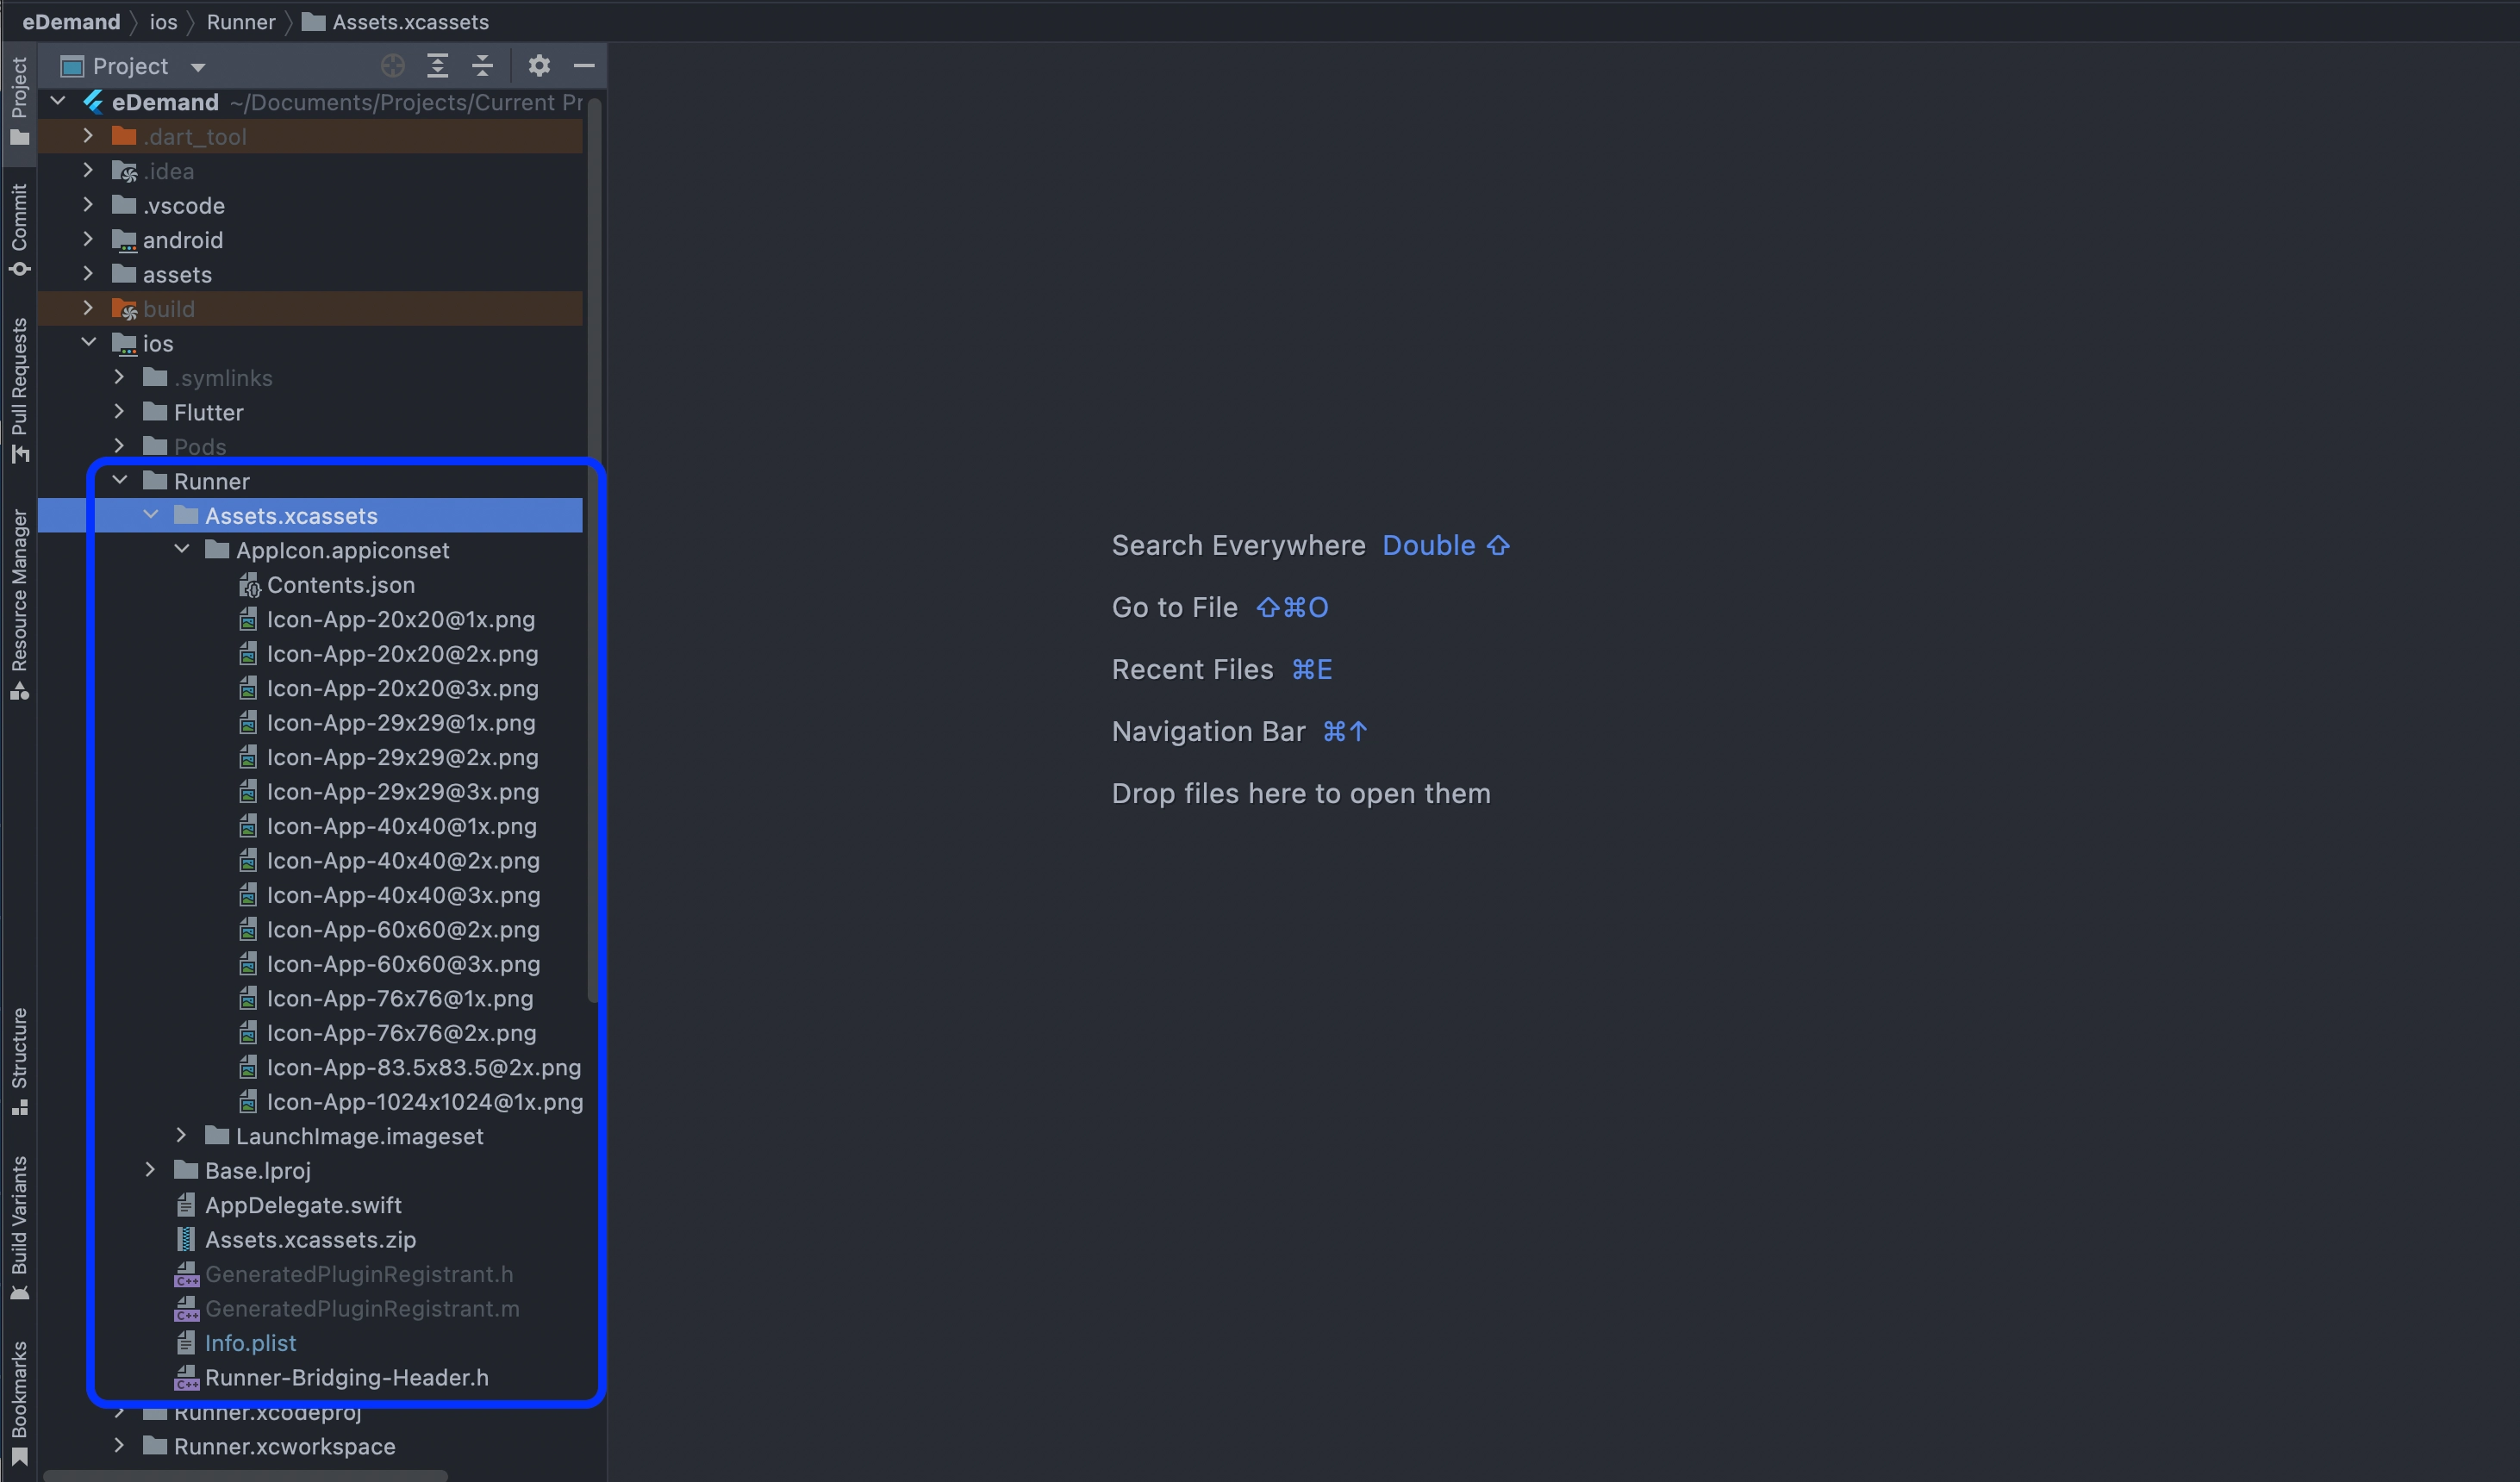Viewport: 2520px width, 1482px height.
Task: Open the Structure tool window
Action: pos(19,1061)
